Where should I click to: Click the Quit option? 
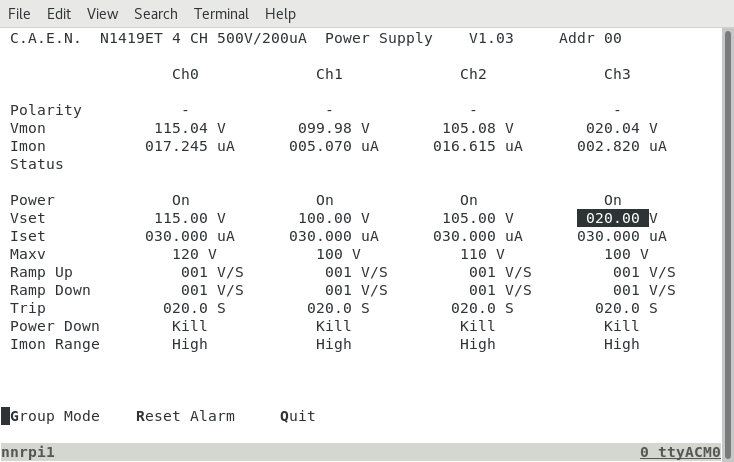(298, 416)
